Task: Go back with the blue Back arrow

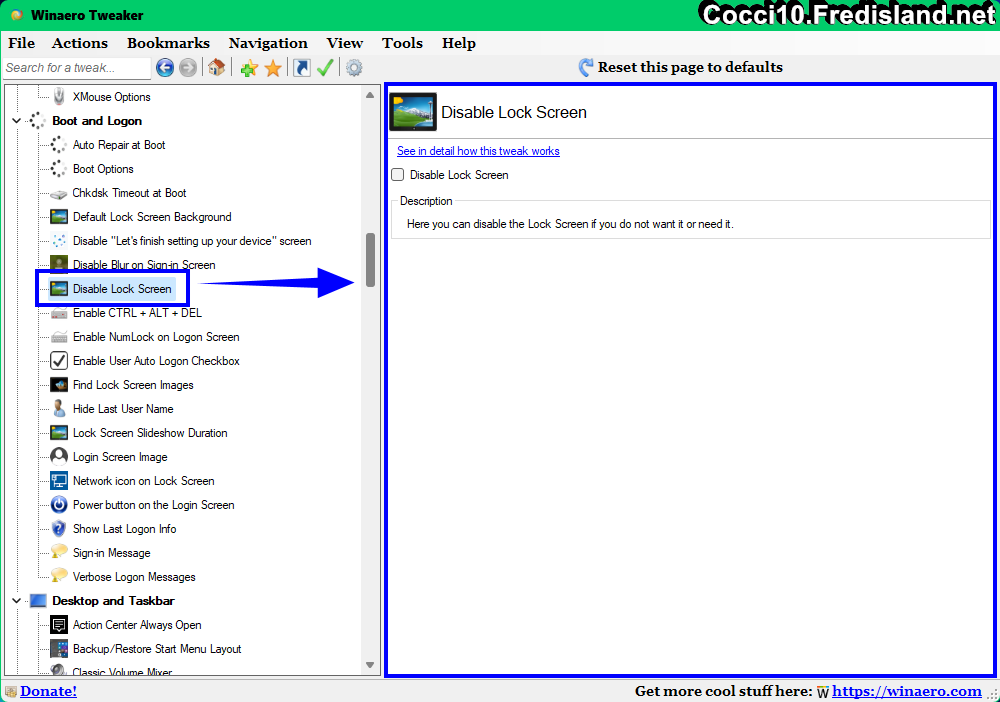Action: (165, 68)
